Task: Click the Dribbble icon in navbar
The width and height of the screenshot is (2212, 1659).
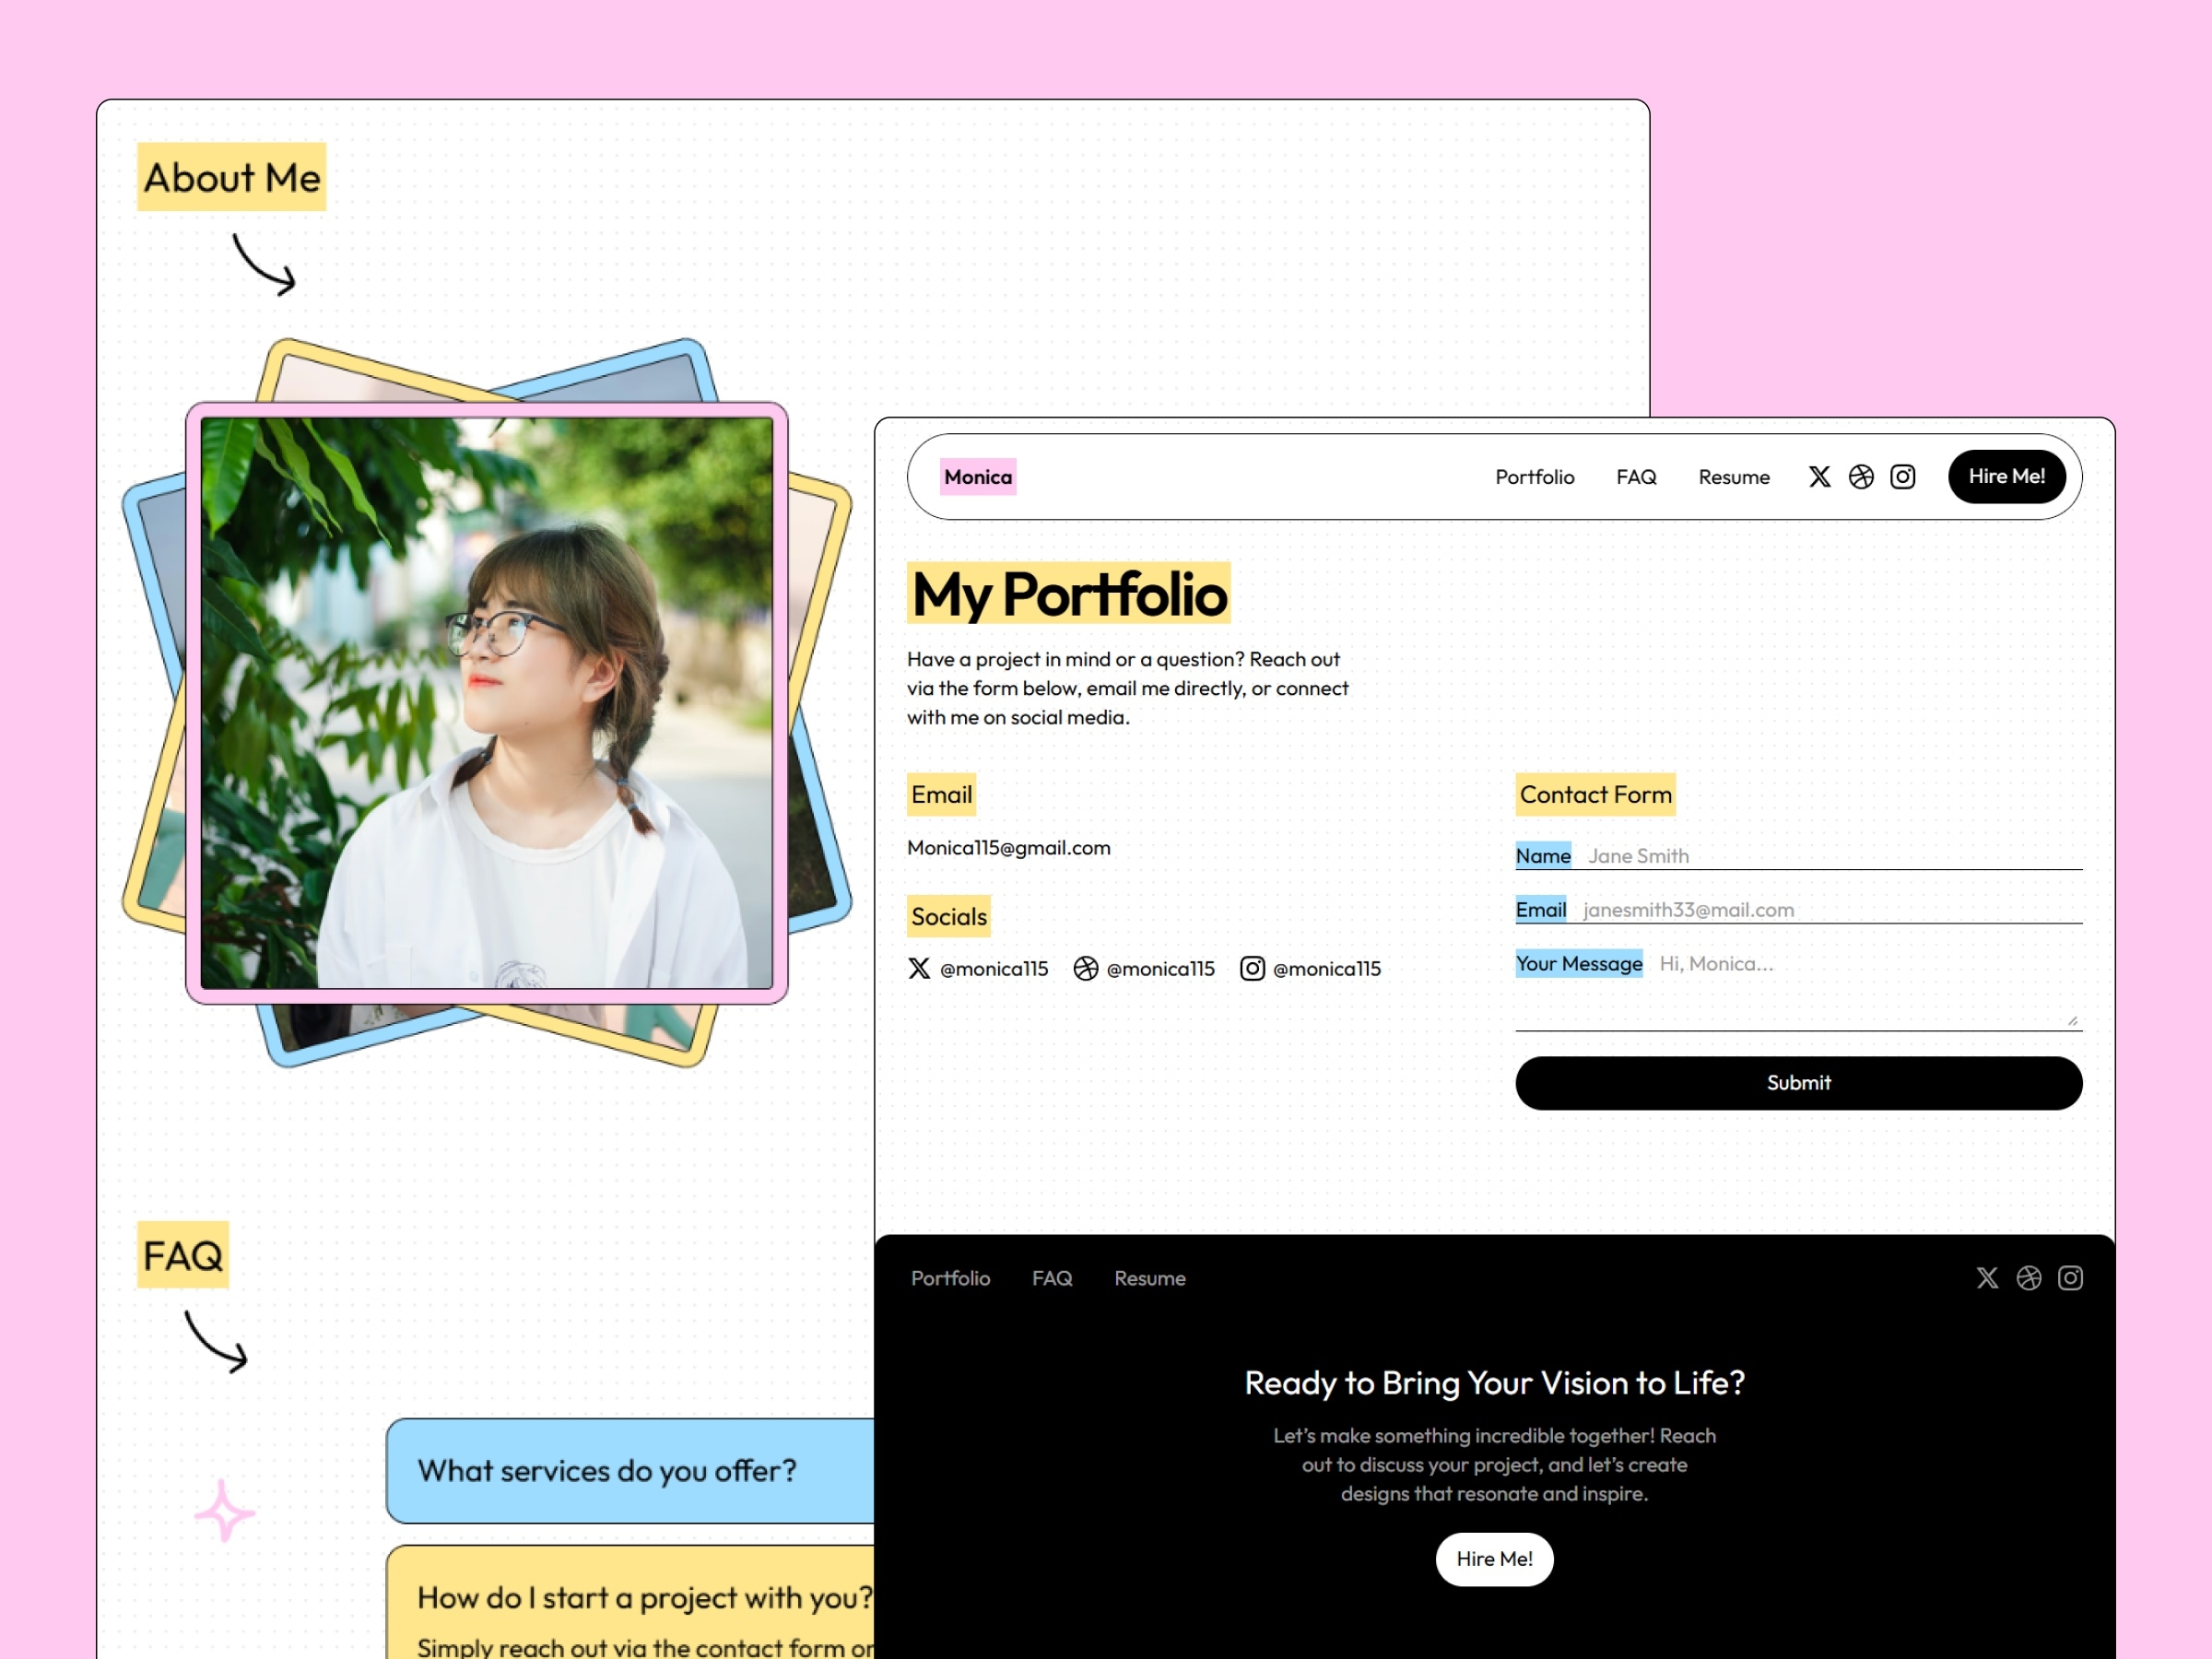Action: point(1862,476)
